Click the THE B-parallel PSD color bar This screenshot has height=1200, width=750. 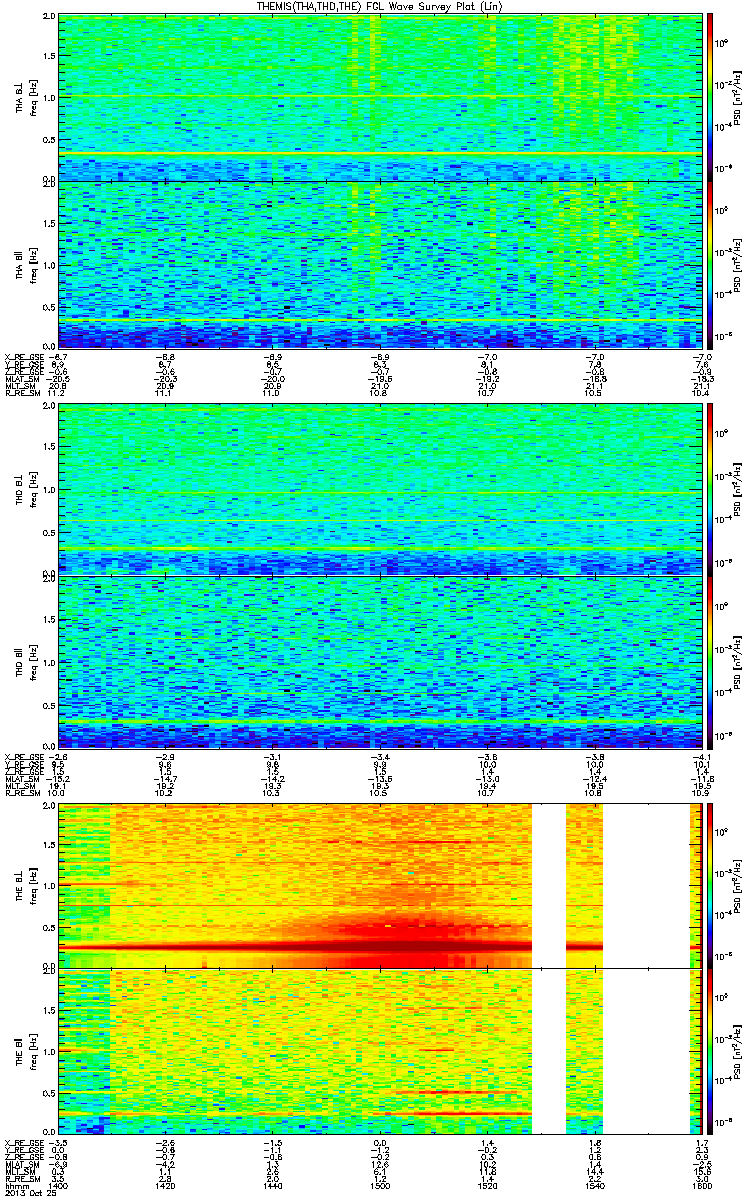coord(710,1051)
